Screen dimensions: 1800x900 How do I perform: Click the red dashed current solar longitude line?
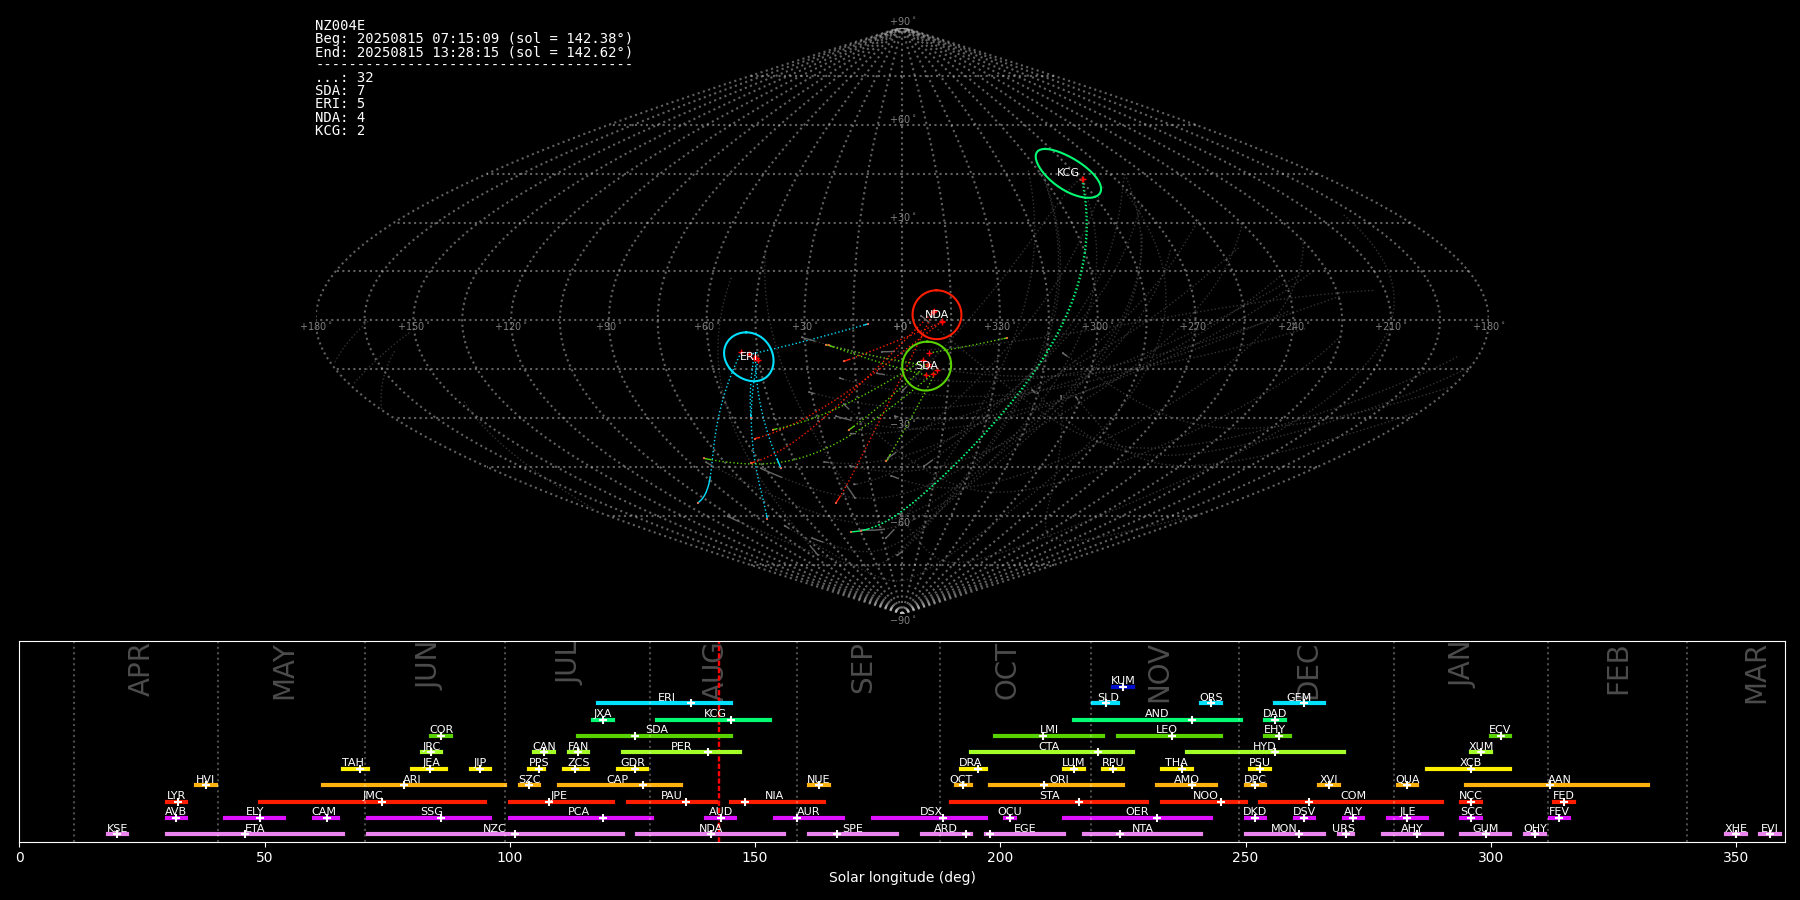pos(718,741)
